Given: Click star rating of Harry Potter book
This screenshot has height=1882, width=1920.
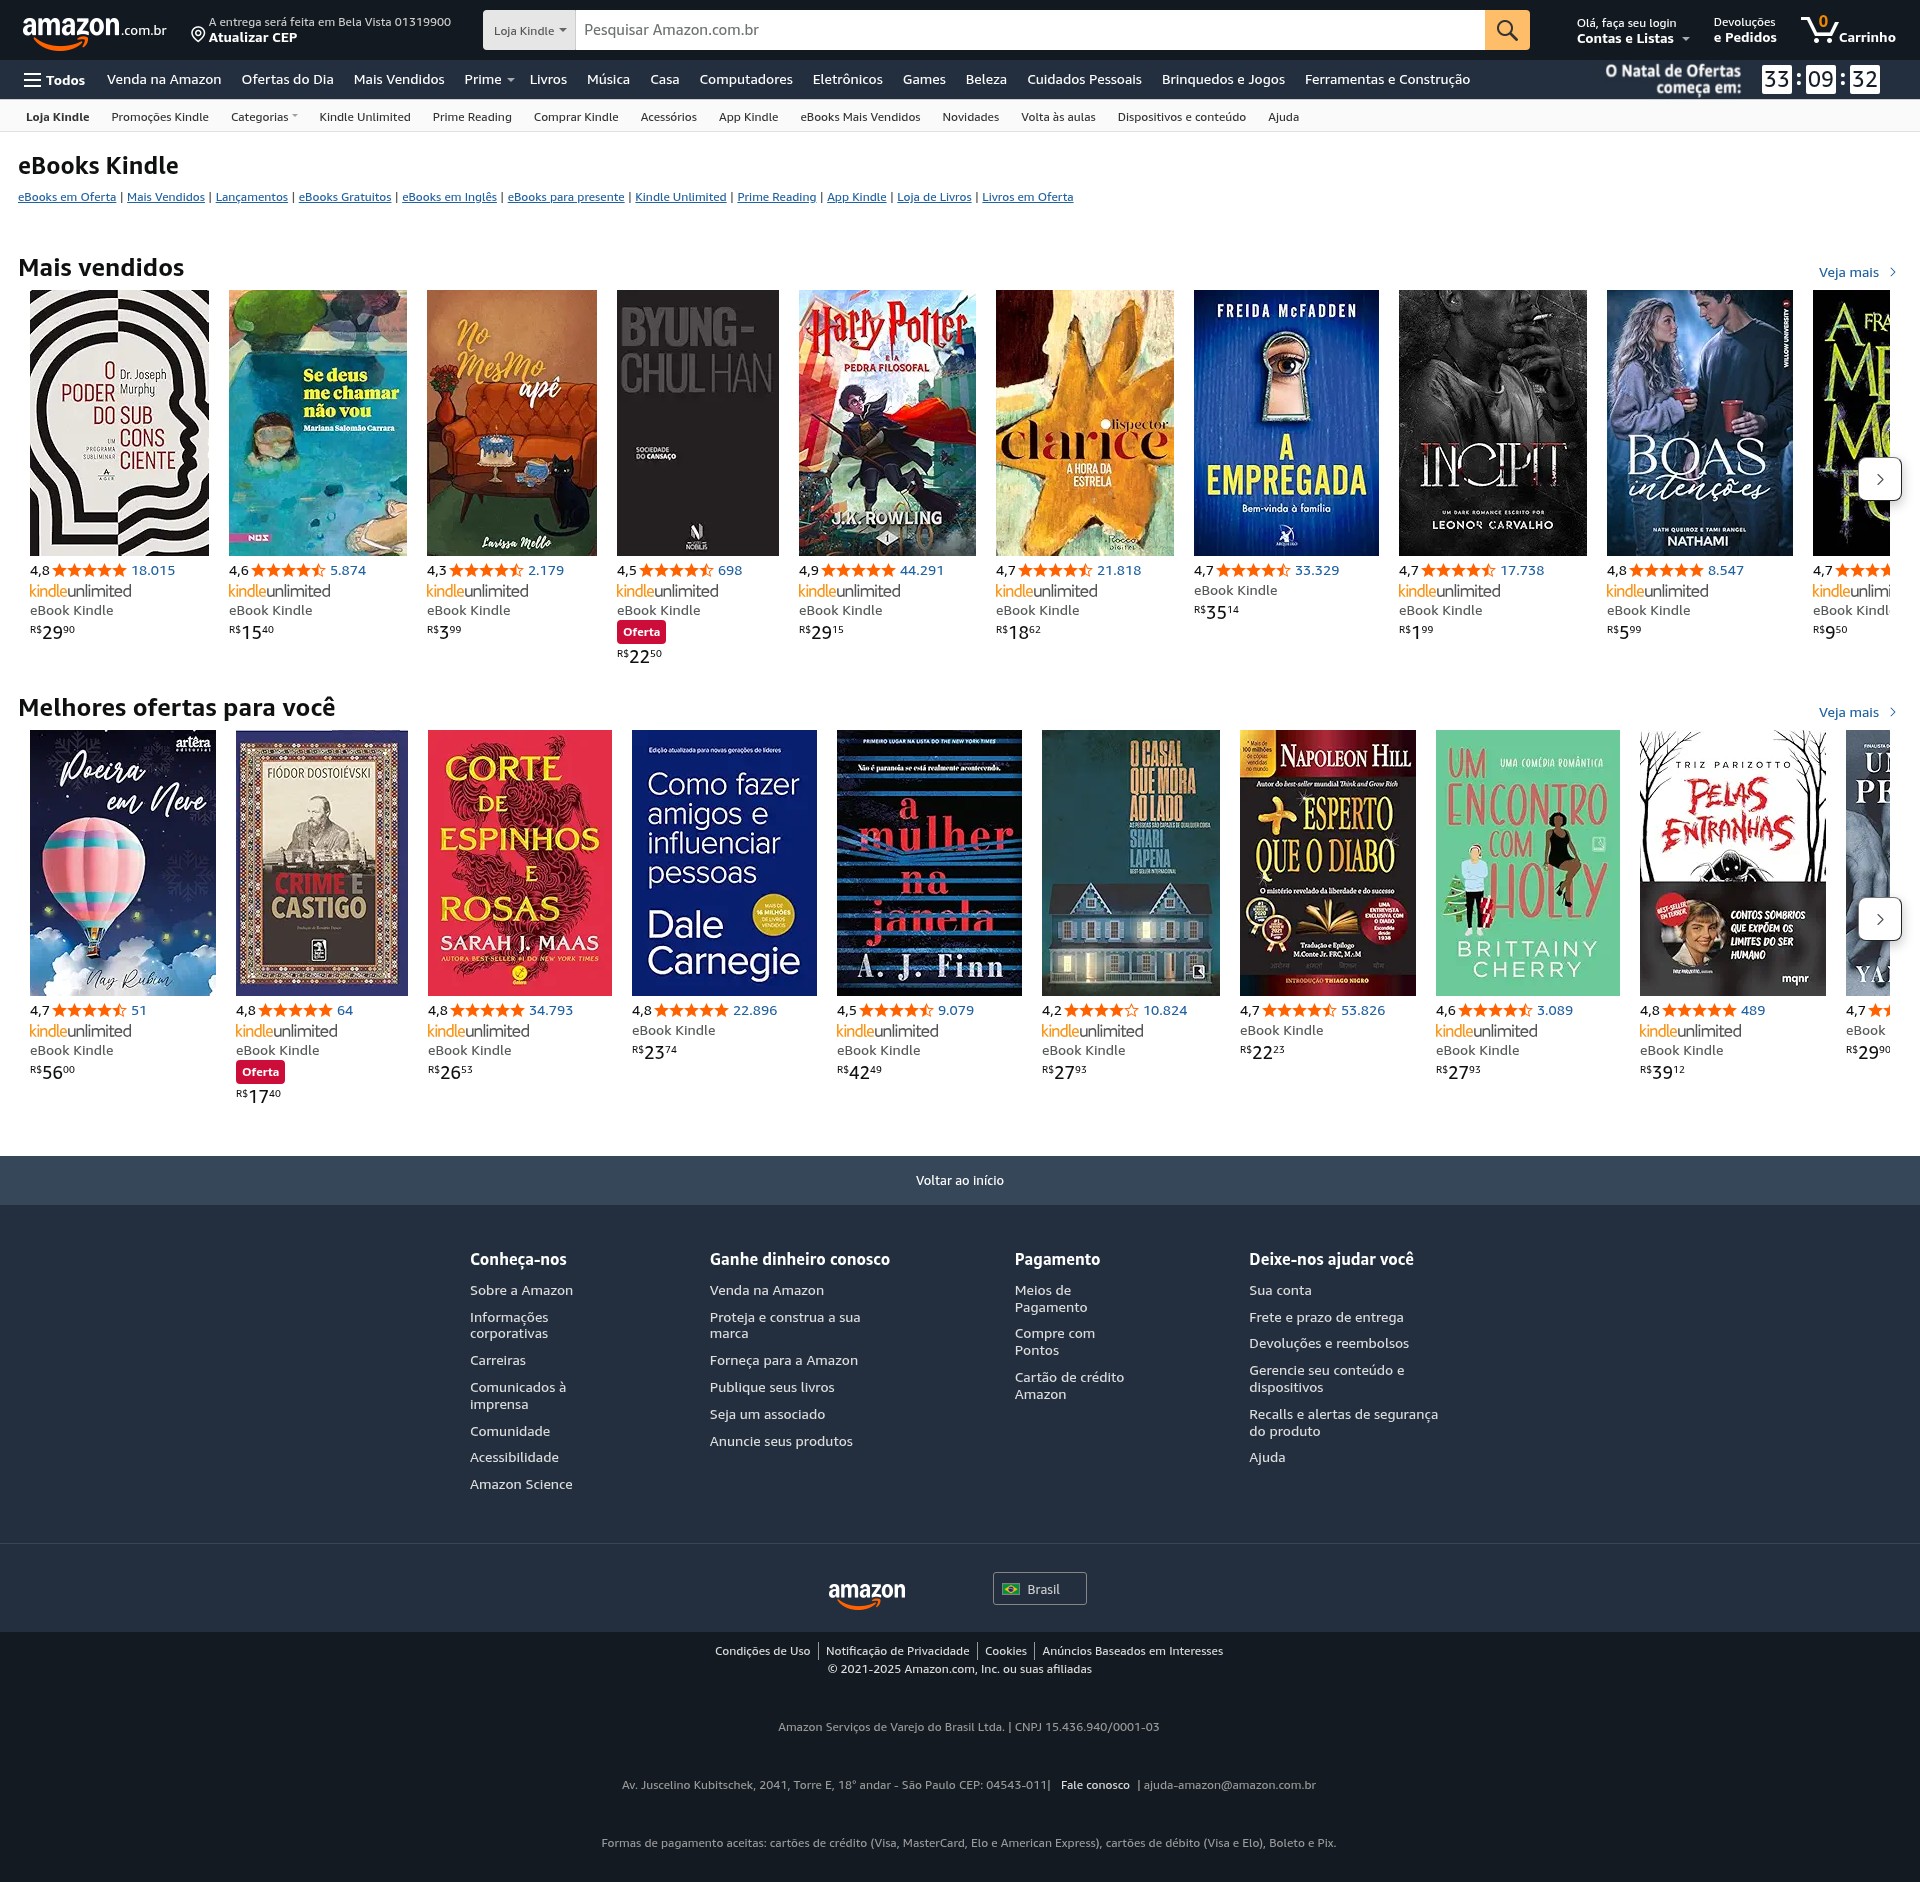Looking at the screenshot, I should pyautogui.click(x=858, y=571).
